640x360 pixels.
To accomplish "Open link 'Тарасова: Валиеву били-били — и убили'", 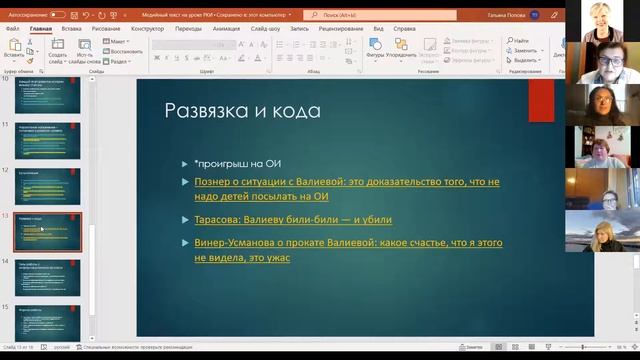I will 293,220.
